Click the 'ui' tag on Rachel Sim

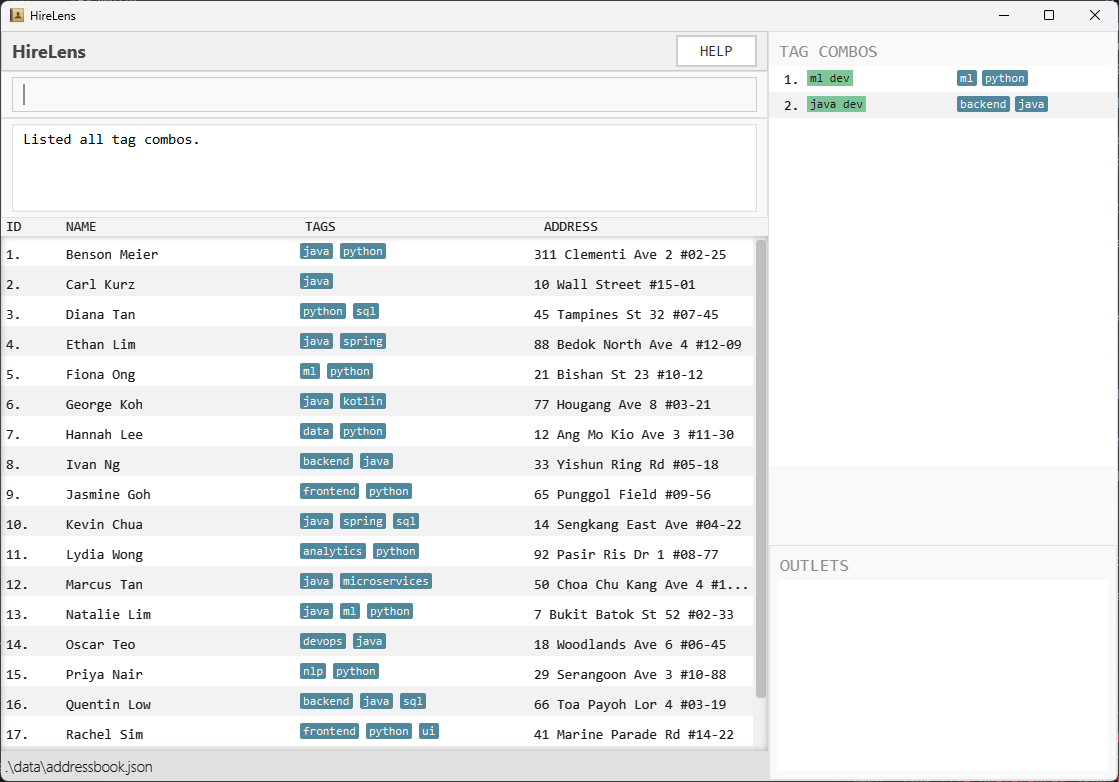[x=428, y=732]
